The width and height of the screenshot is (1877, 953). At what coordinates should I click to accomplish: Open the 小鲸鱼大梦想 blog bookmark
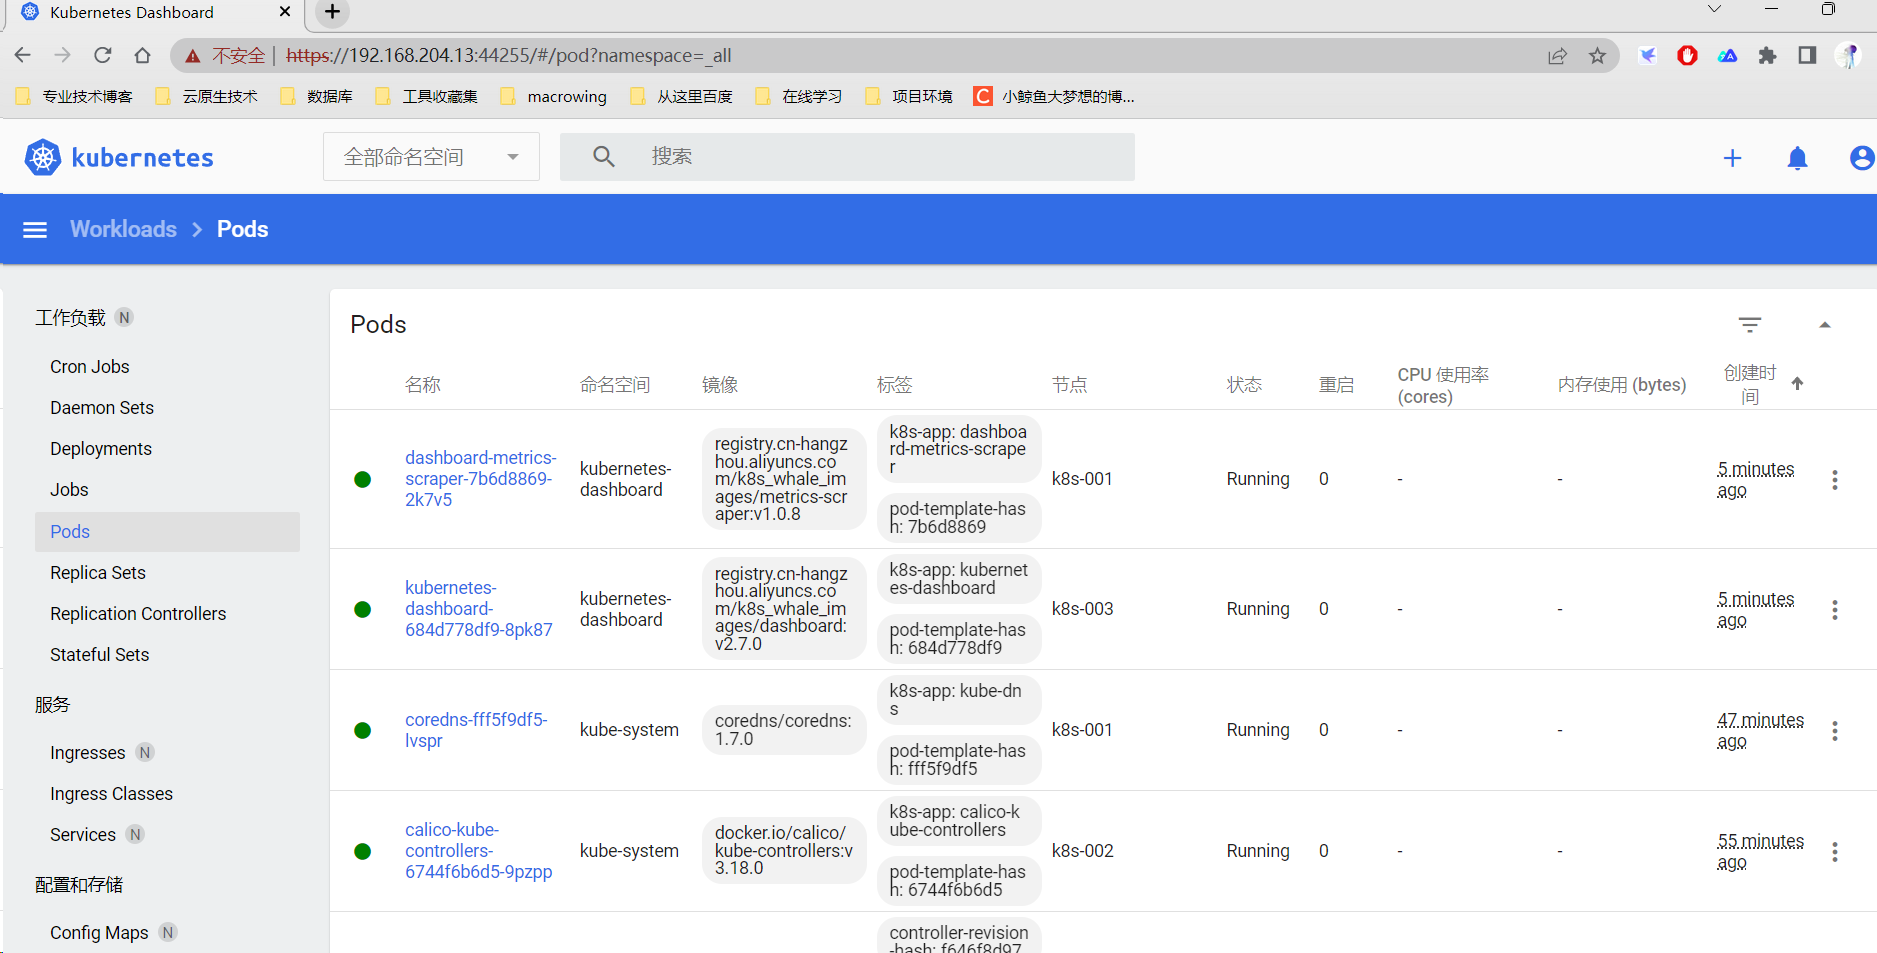tap(1054, 97)
